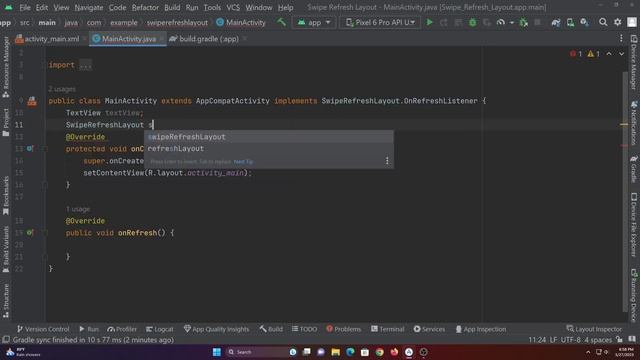The height and width of the screenshot is (360, 640).
Task: Open the app run configuration dropdown
Action: click(313, 22)
